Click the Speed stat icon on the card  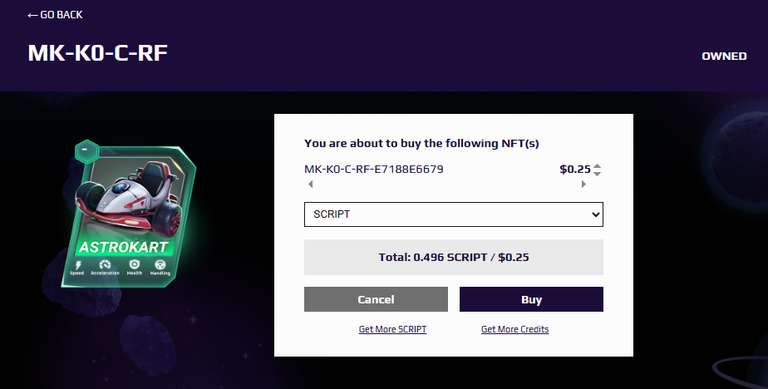click(77, 267)
